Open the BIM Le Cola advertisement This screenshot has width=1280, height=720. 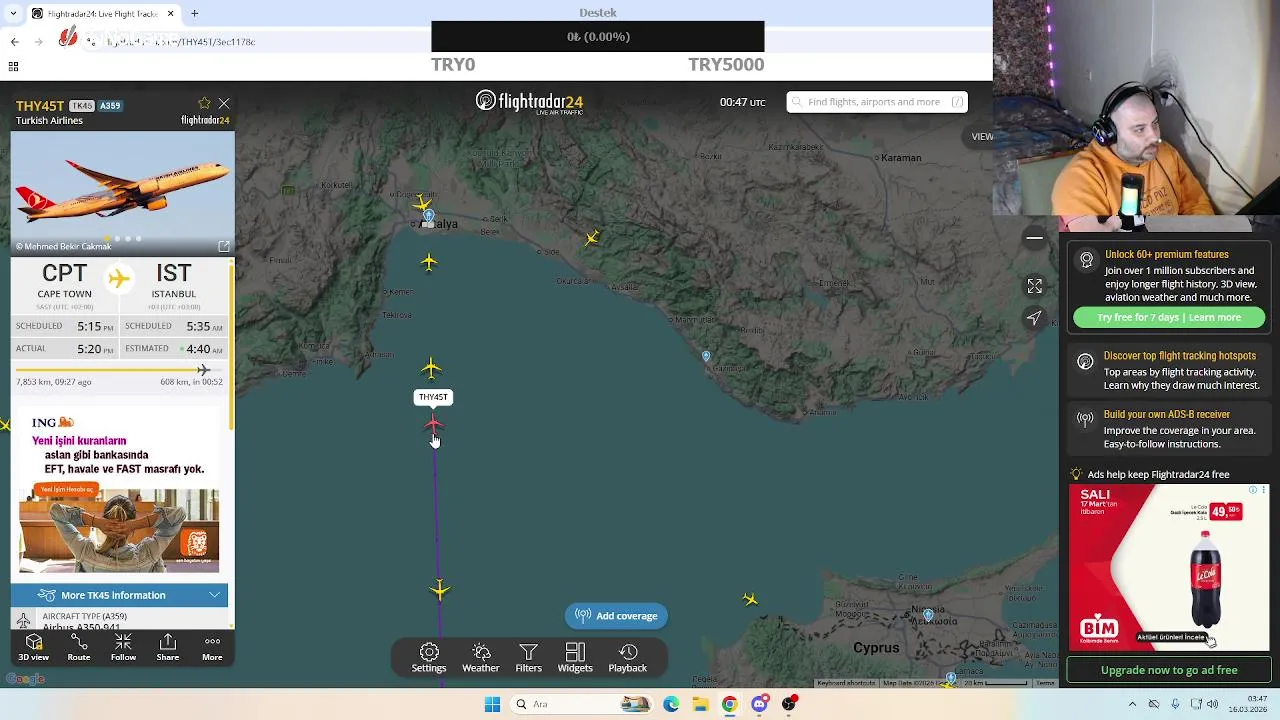[x=1169, y=567]
